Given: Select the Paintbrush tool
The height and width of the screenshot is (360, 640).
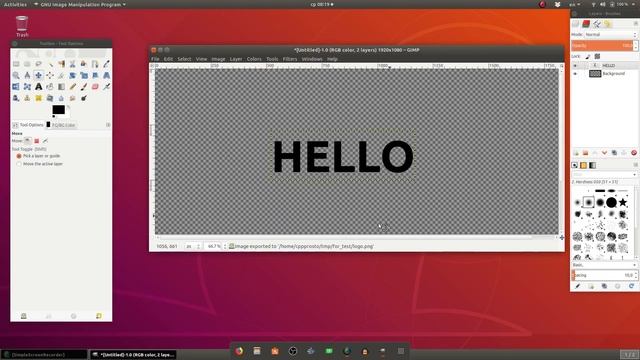Looking at the screenshot, I should tap(84, 87).
